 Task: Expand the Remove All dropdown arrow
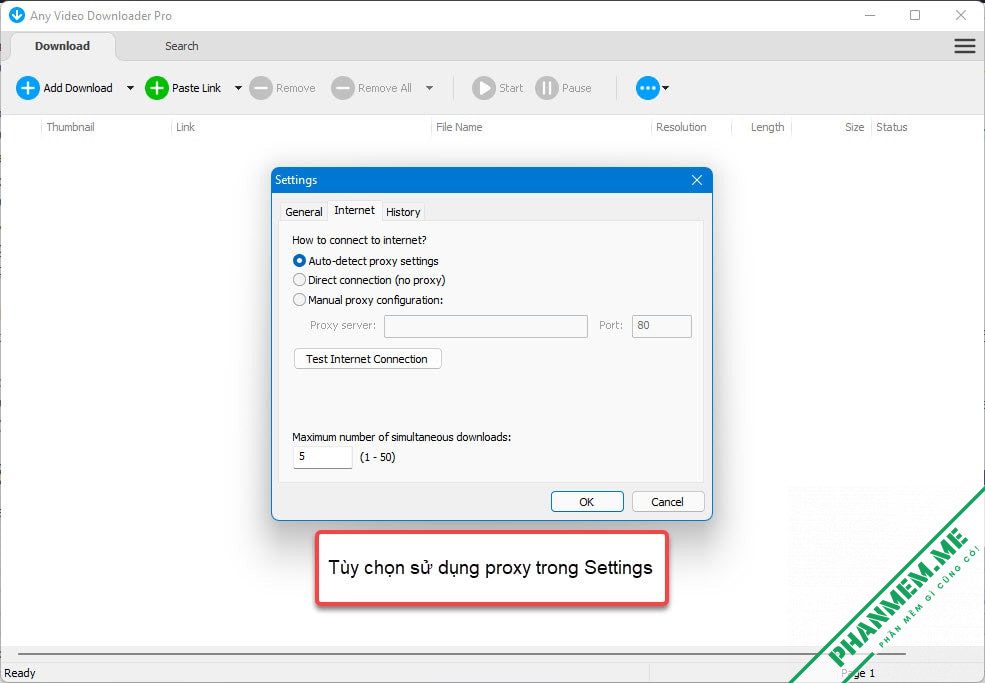tap(429, 88)
